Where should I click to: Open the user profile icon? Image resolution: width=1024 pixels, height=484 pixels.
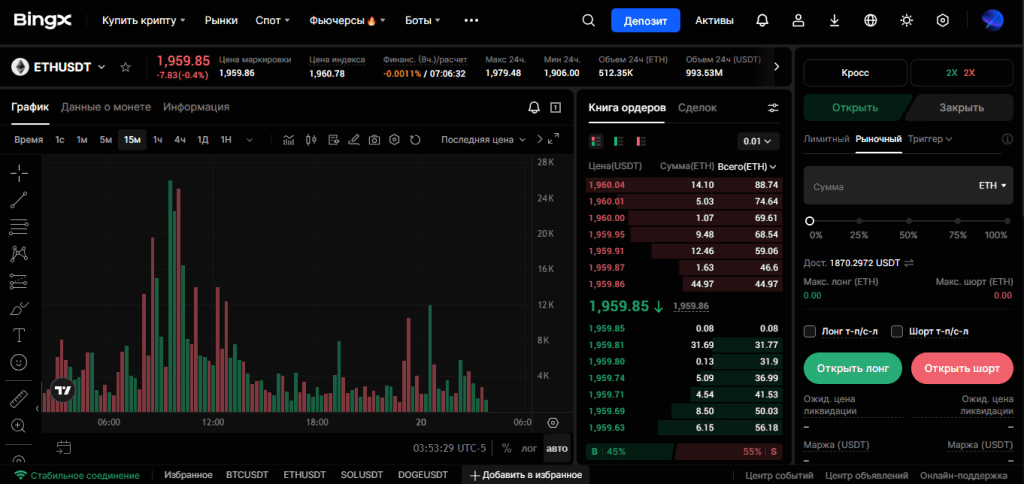pyautogui.click(x=798, y=20)
